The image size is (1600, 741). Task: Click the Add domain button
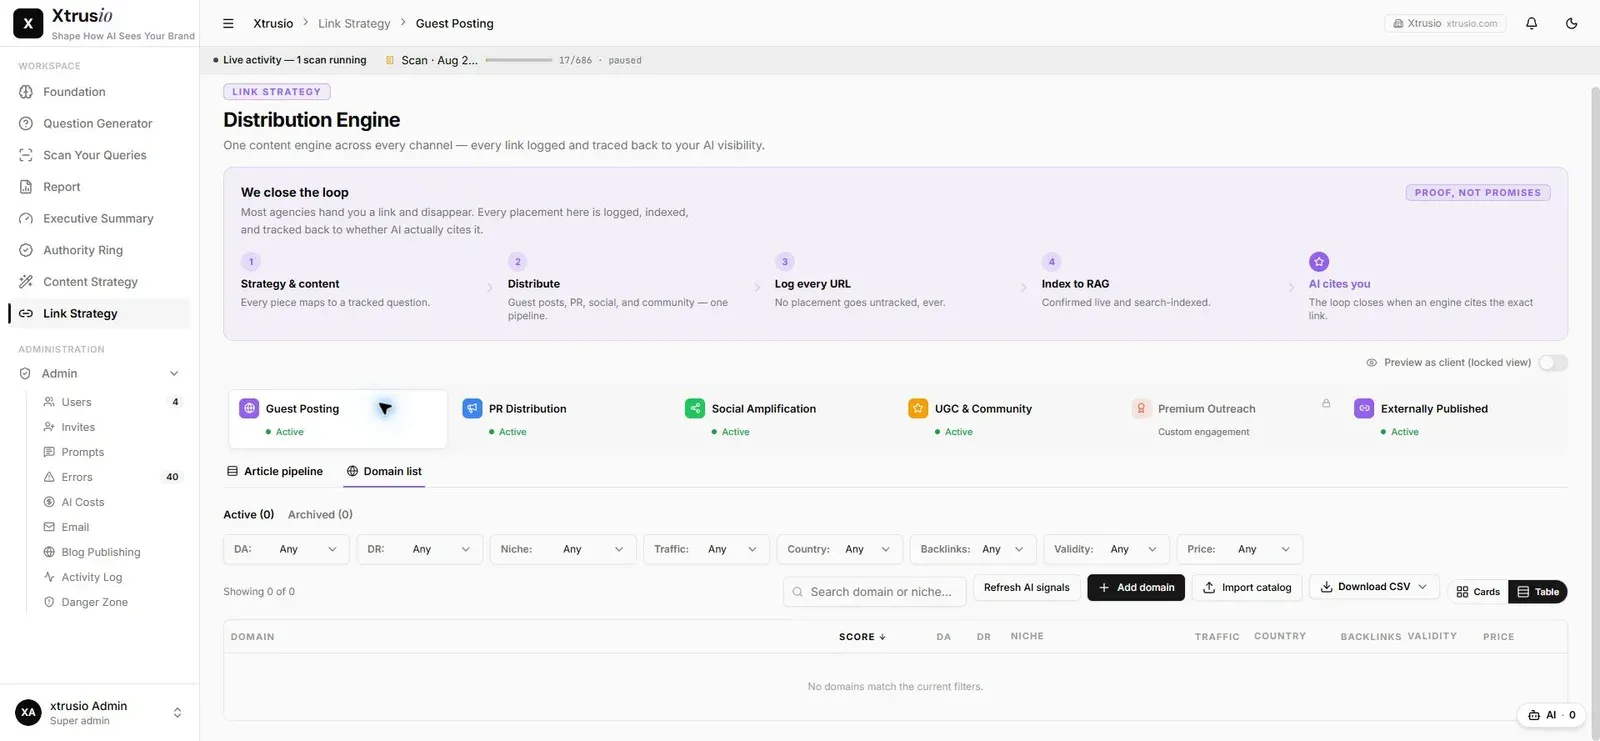pyautogui.click(x=1136, y=588)
